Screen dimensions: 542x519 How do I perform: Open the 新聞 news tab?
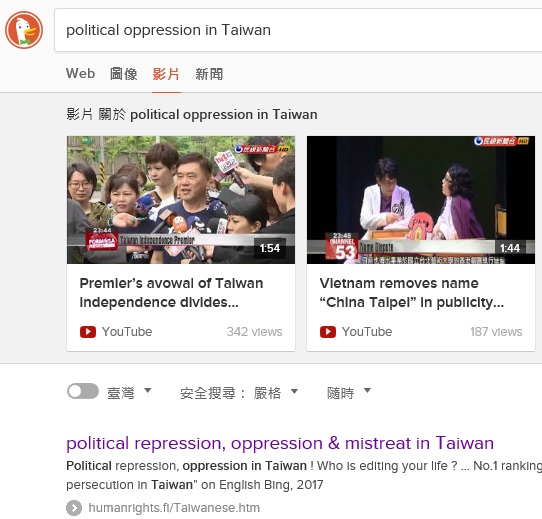point(209,74)
